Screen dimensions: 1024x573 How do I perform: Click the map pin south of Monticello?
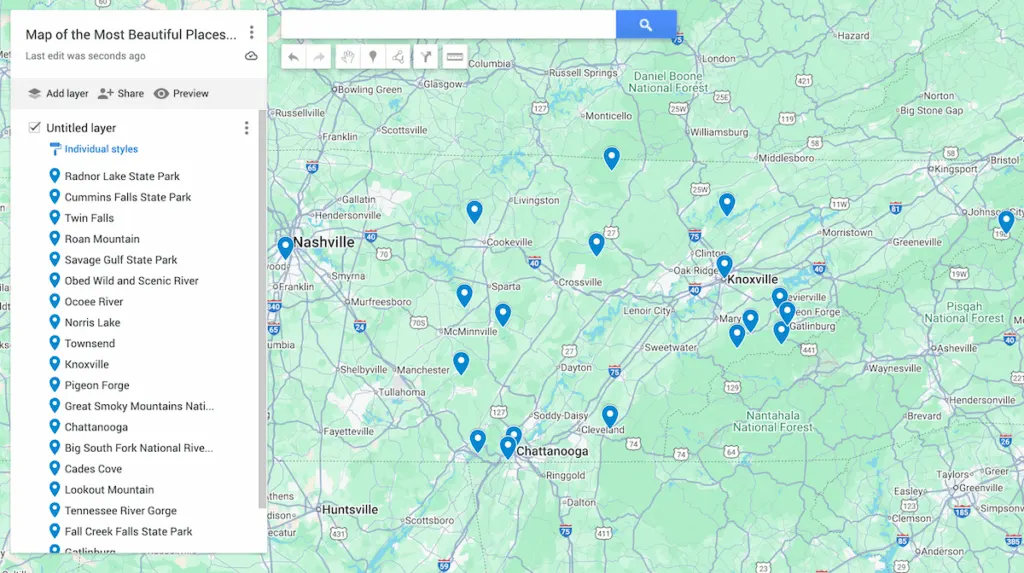click(x=611, y=158)
